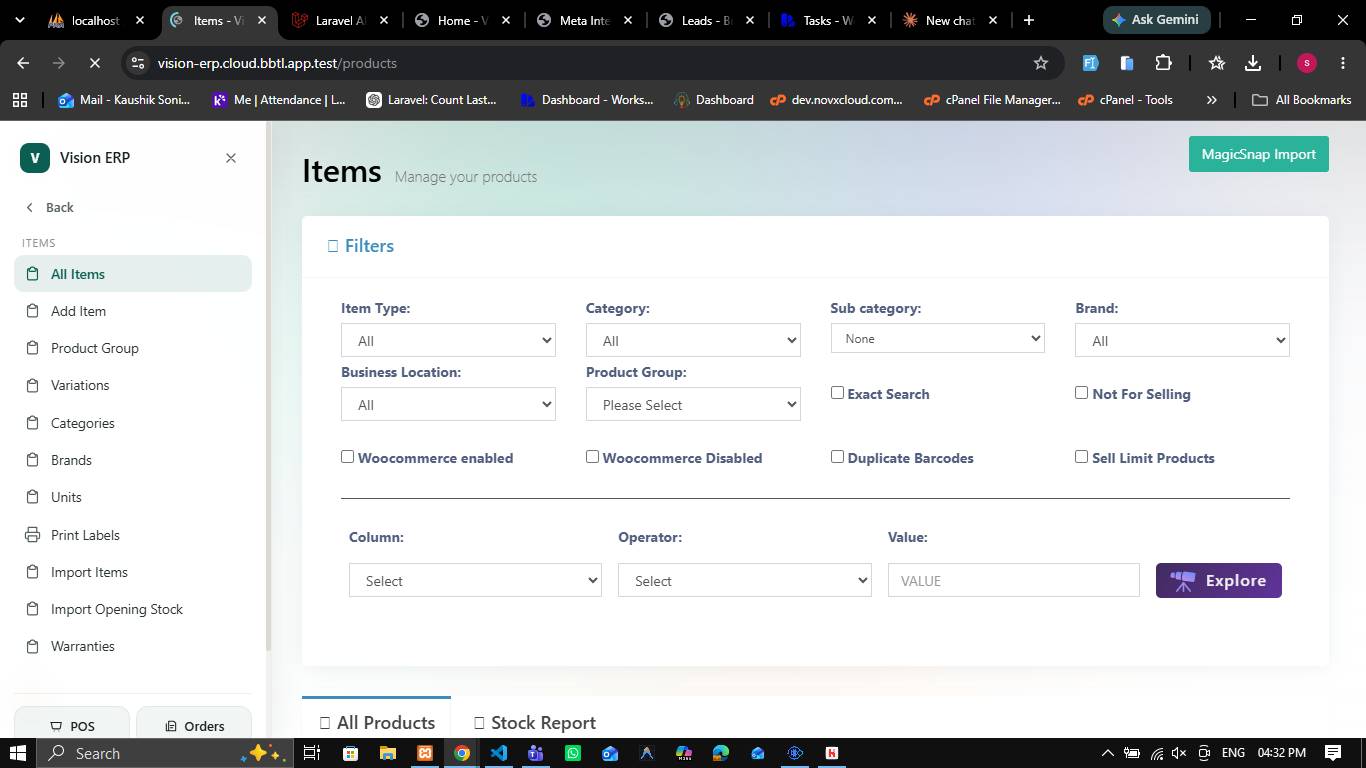Click into the VALUE input field
The height and width of the screenshot is (768, 1366).
click(1013, 581)
